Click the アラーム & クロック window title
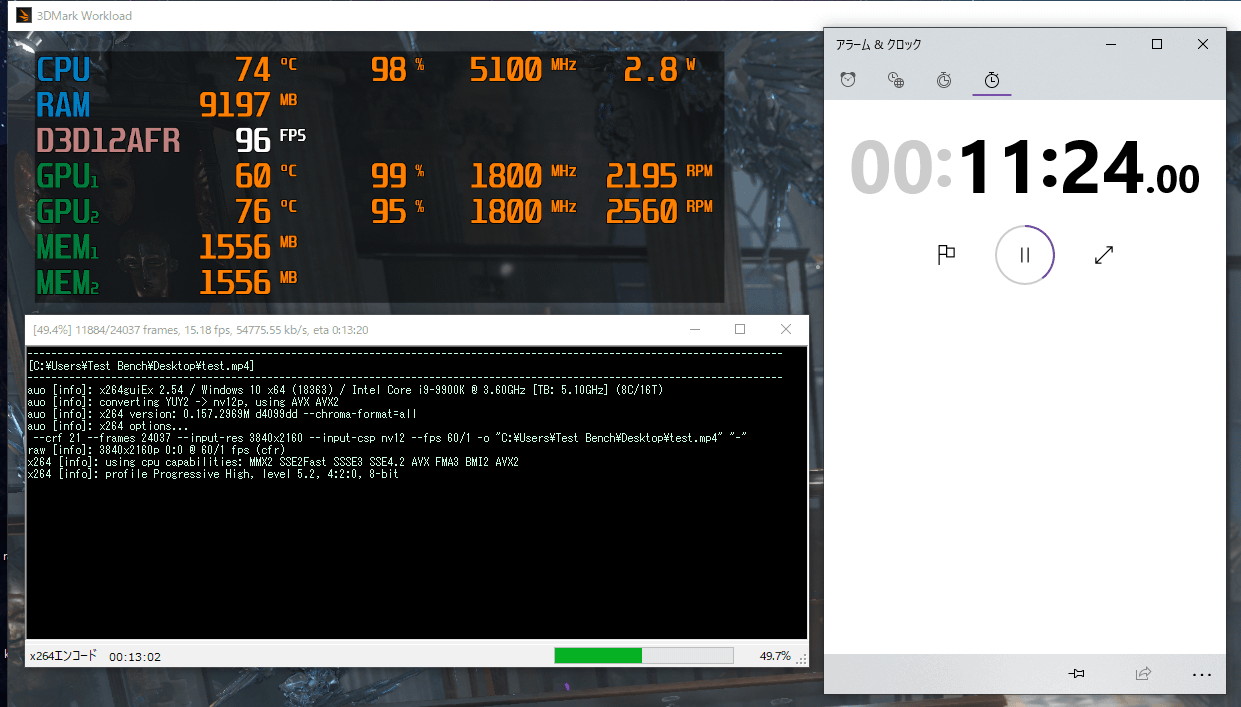1241x707 pixels. click(x=879, y=45)
